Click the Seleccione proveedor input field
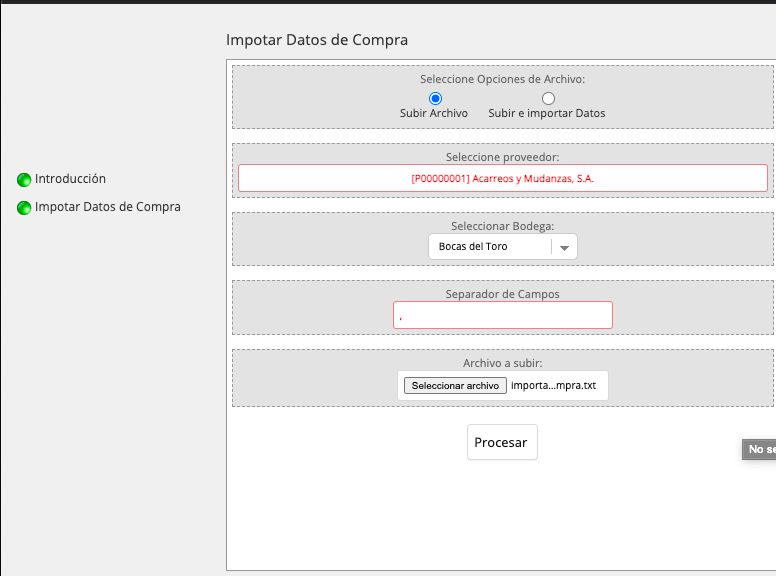The image size is (776, 576). 503,178
